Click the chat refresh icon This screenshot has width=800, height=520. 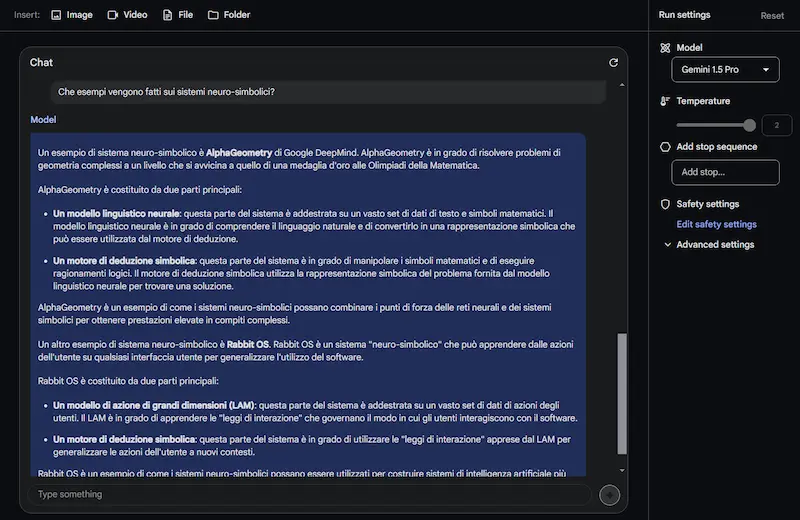pos(613,62)
